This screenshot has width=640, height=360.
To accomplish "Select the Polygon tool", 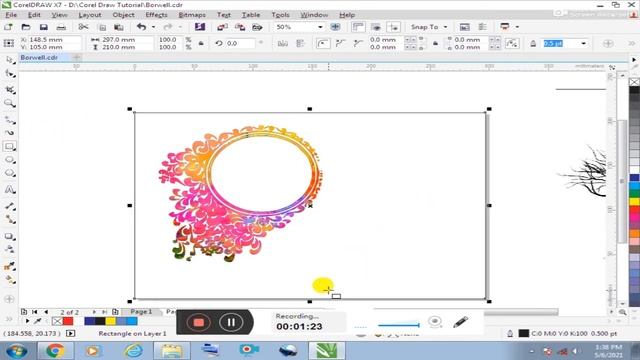I will [10, 173].
